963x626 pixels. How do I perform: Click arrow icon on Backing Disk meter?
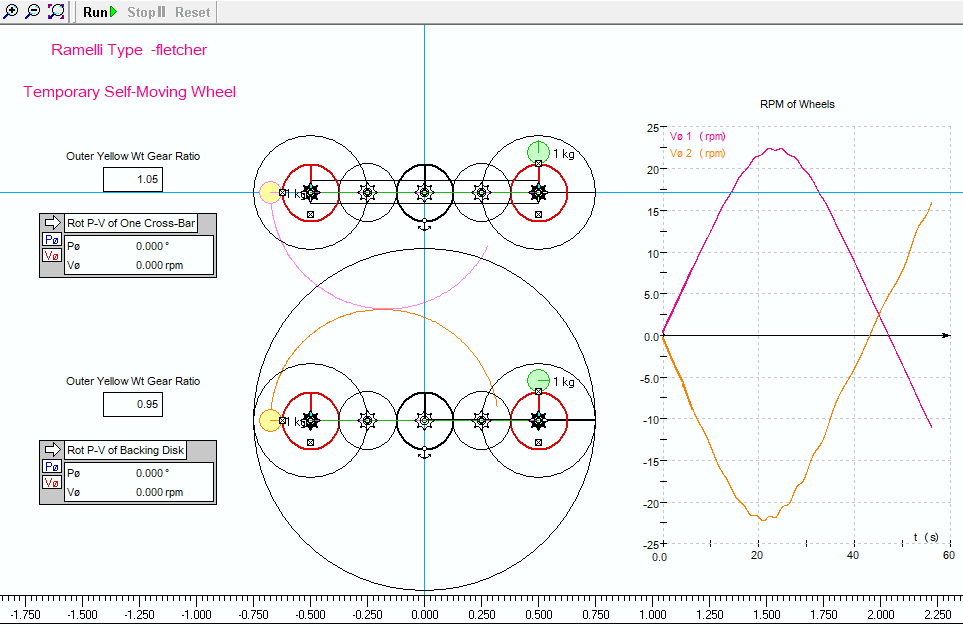tap(52, 449)
